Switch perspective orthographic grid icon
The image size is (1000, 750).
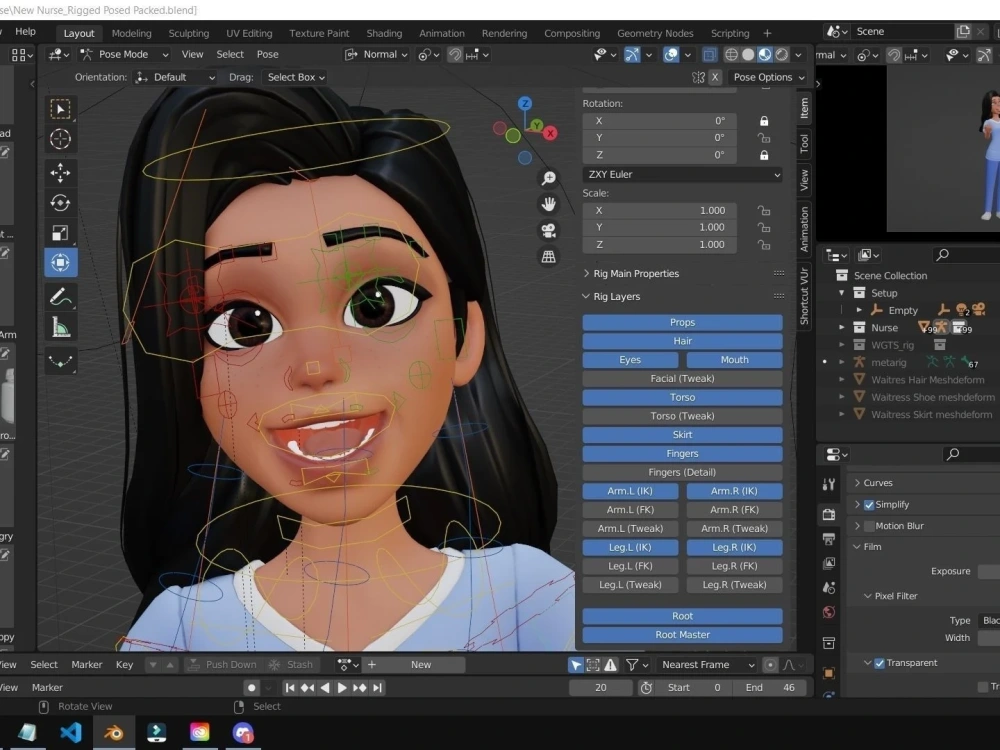click(x=548, y=256)
